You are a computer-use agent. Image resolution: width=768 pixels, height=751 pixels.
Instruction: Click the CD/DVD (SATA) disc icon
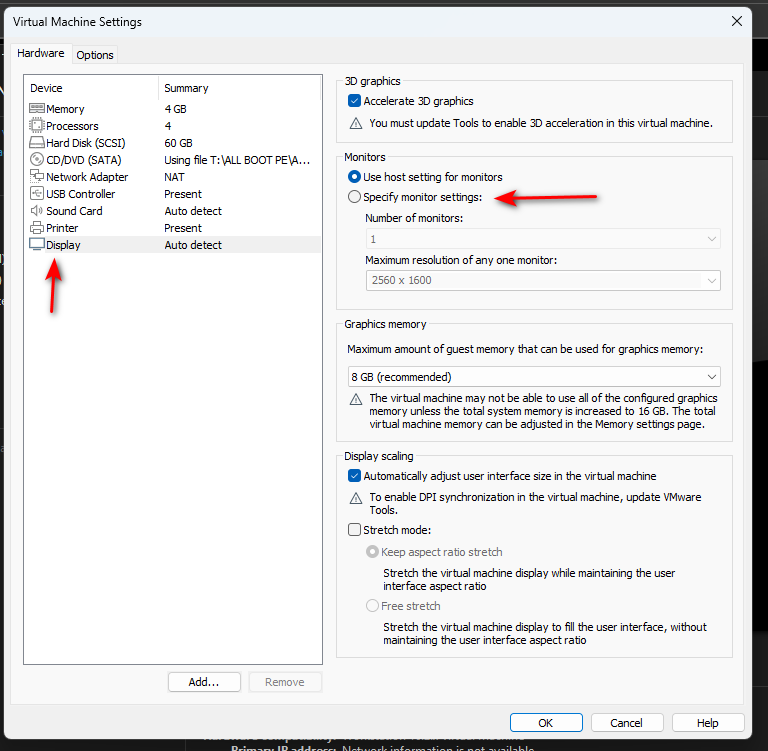[x=37, y=159]
